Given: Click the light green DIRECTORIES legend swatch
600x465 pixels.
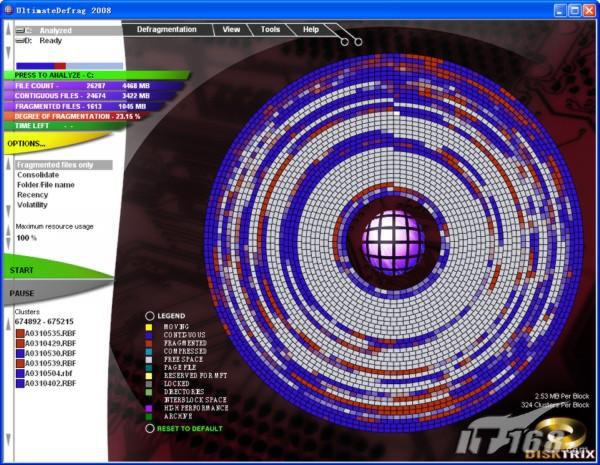Looking at the screenshot, I should (x=148, y=392).
